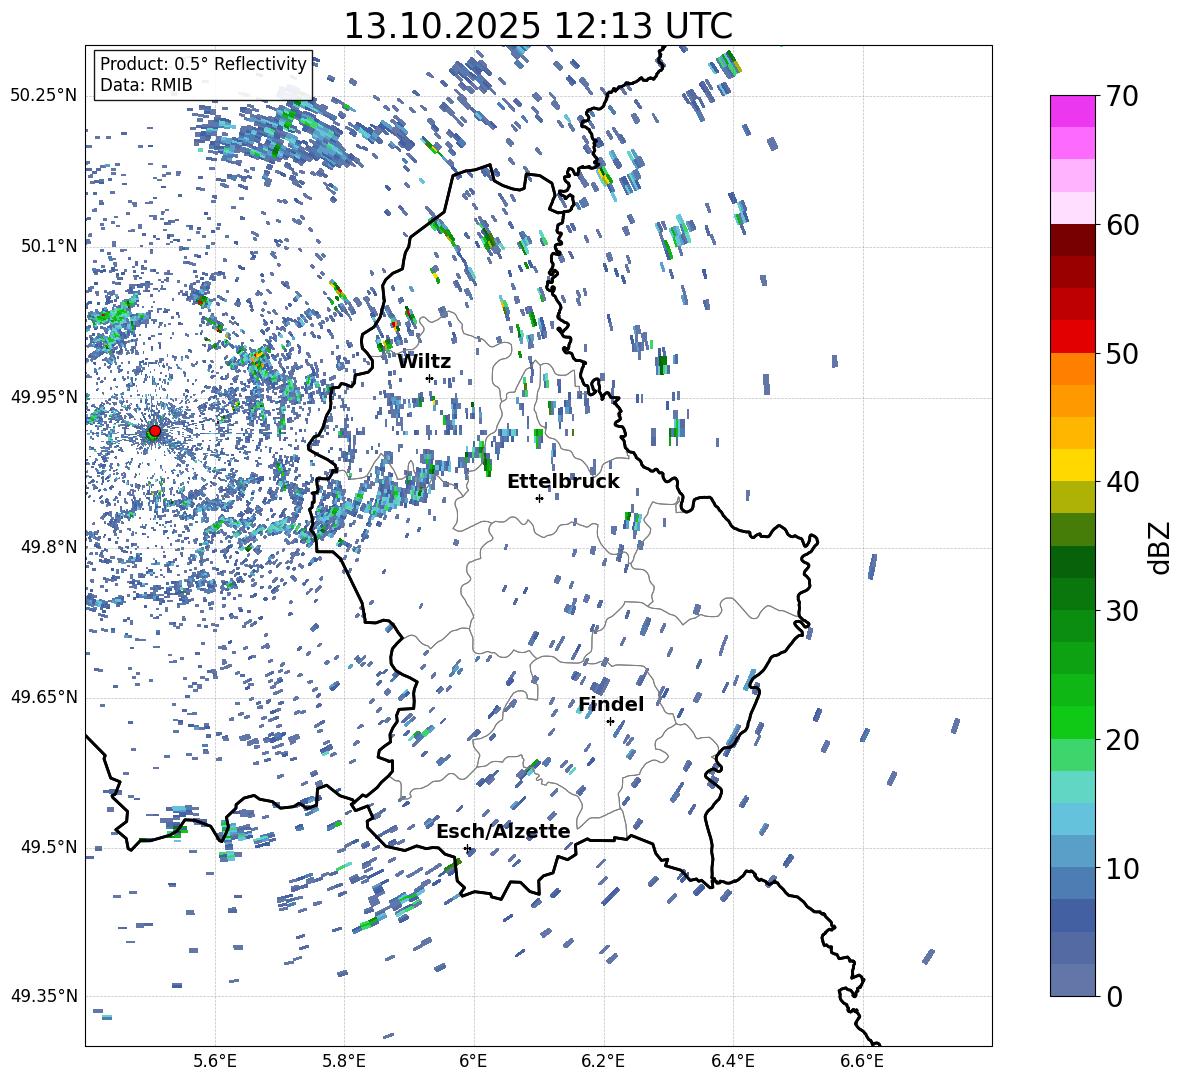Pick the dark maroon swatch just below 60 dBZ

click(x=1073, y=240)
